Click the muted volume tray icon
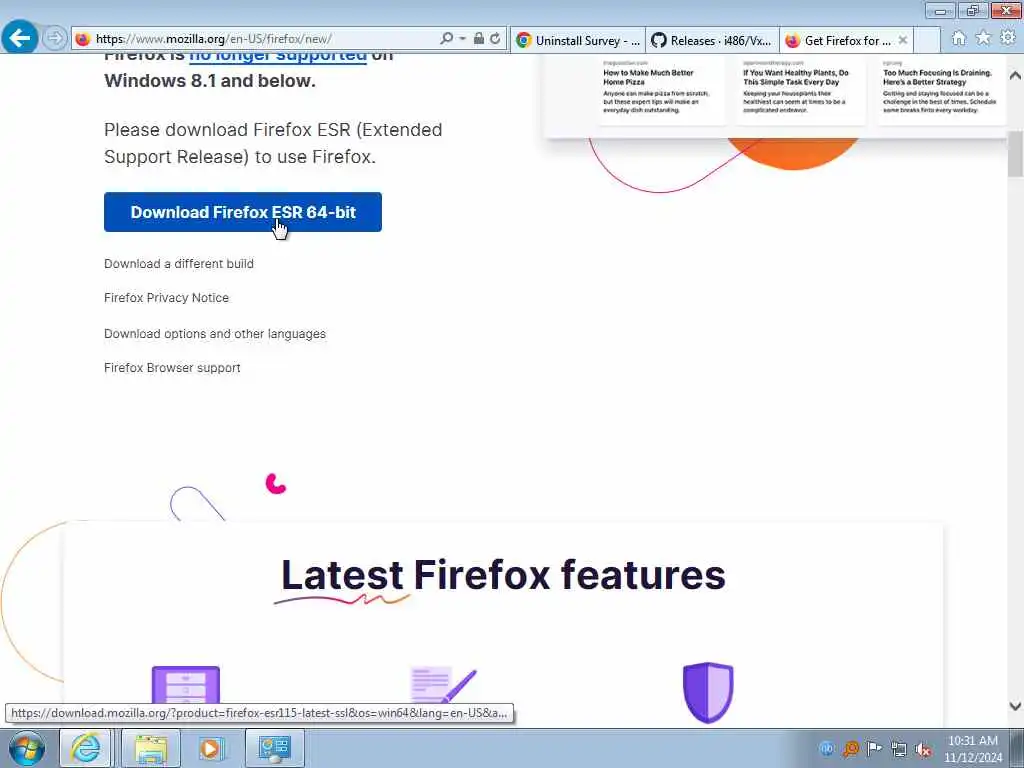This screenshot has height=768, width=1024. click(x=923, y=749)
